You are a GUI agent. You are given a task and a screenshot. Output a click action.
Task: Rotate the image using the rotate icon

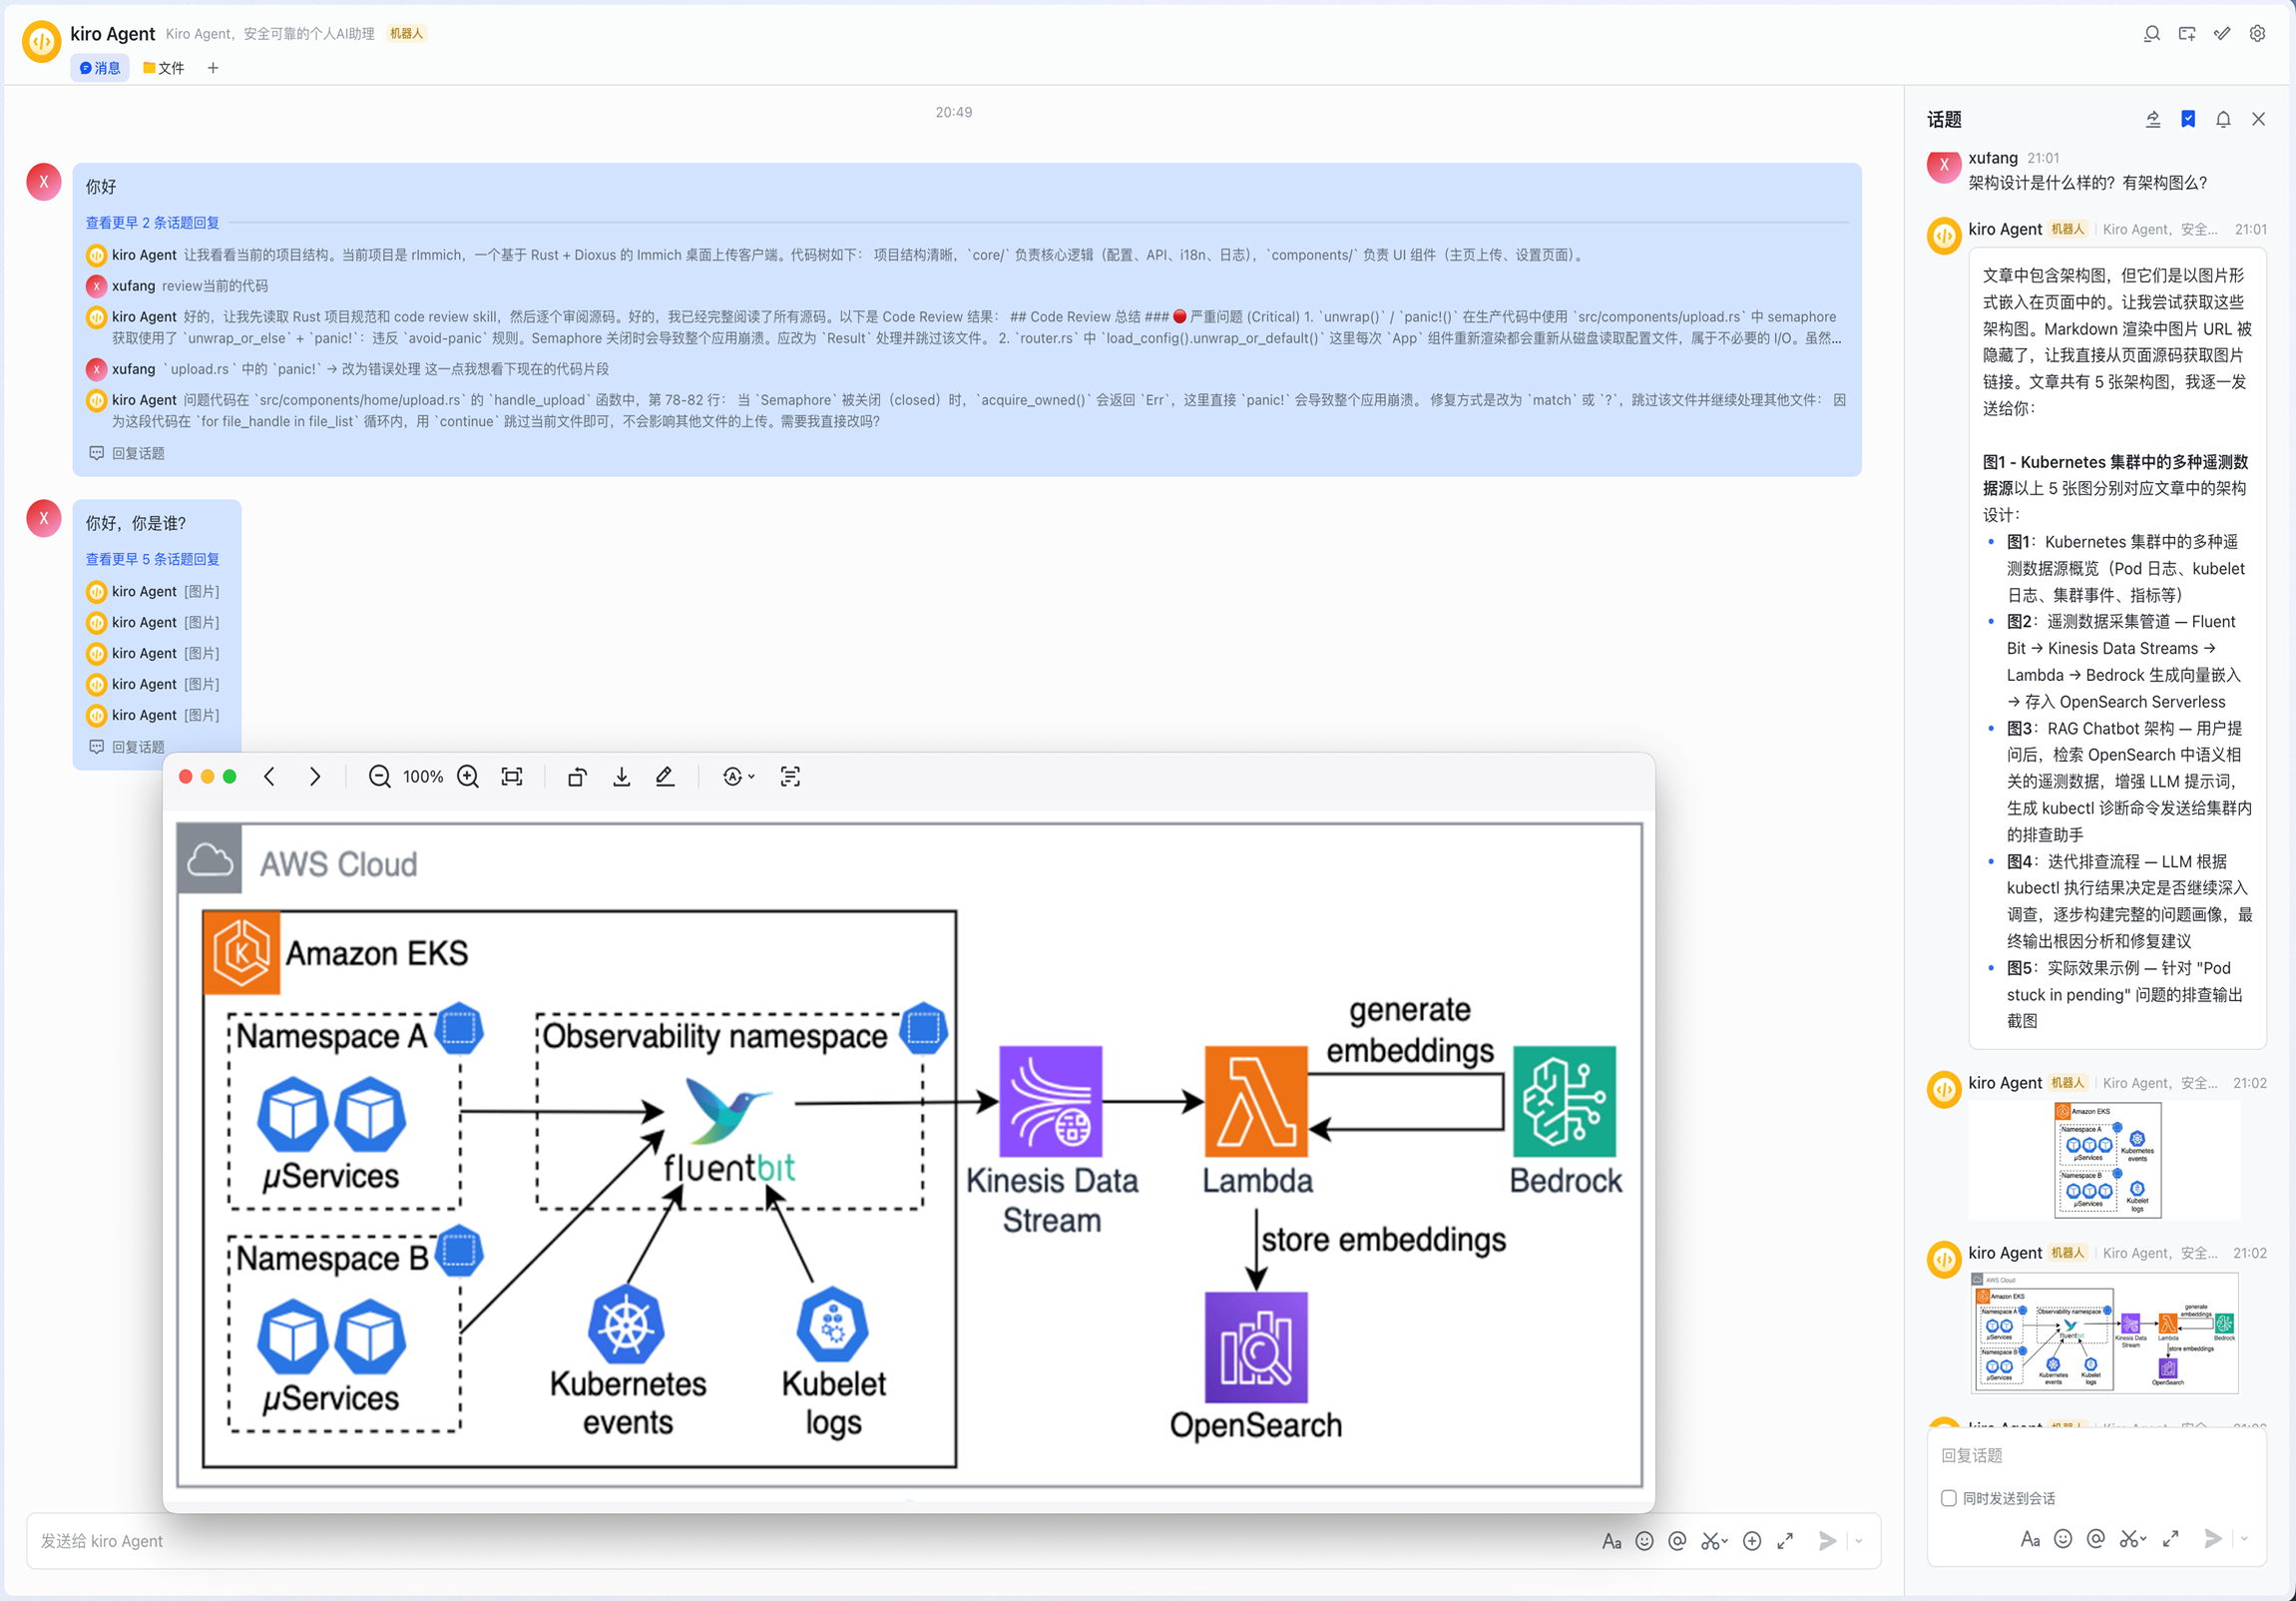[577, 777]
